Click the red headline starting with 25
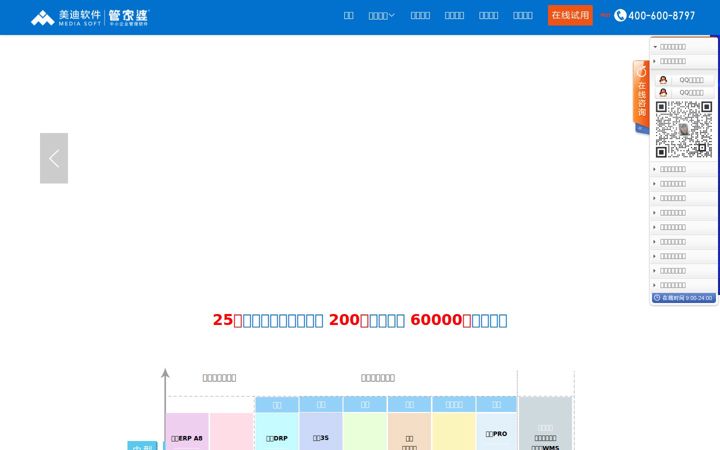 pyautogui.click(x=360, y=320)
